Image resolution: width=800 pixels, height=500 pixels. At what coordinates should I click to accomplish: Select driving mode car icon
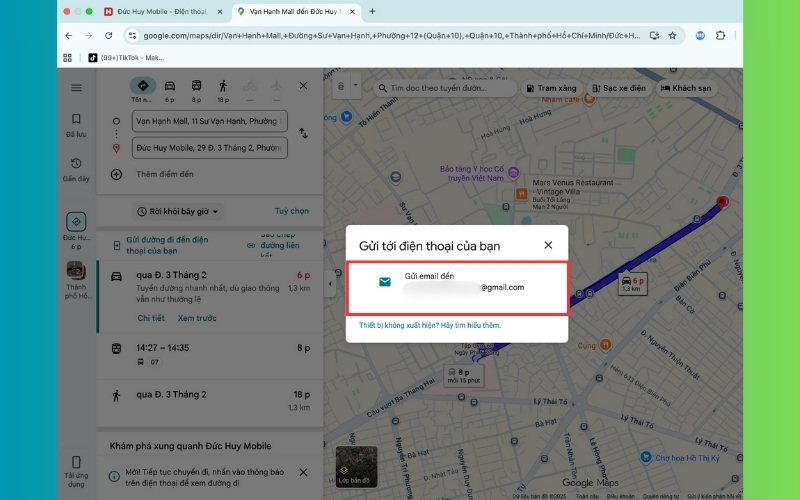170,86
